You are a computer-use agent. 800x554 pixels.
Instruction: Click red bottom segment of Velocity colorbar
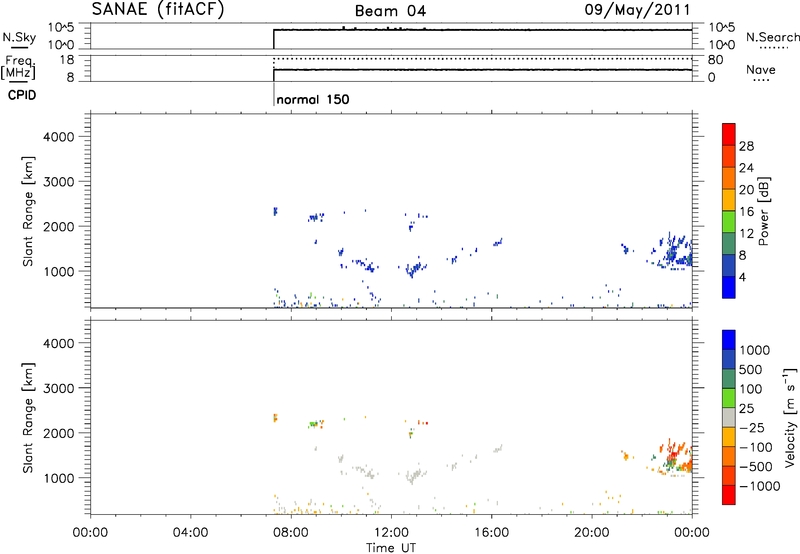(729, 495)
